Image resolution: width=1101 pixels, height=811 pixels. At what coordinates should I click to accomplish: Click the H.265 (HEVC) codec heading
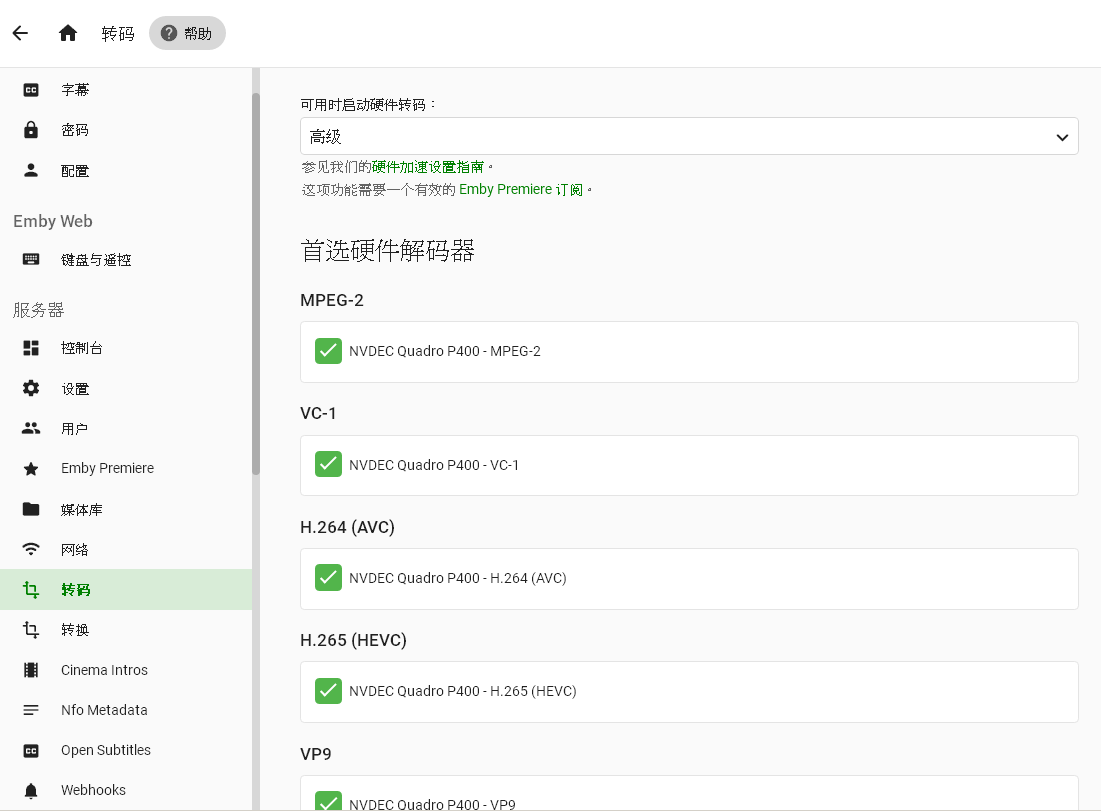point(353,640)
